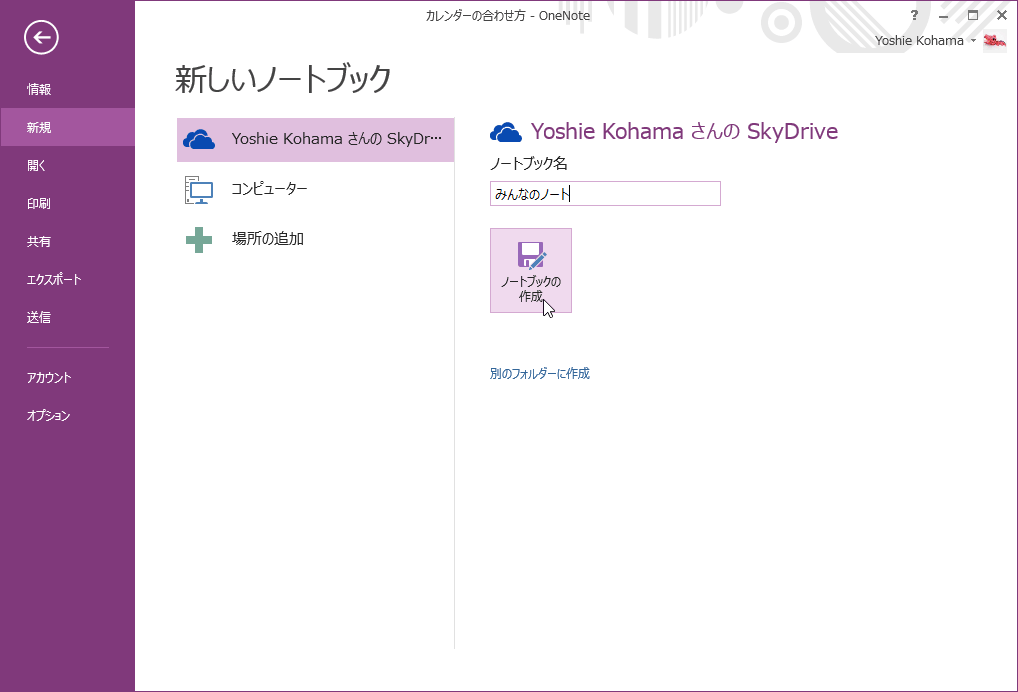Click the blue SkyDrive cloud icon in list

click(199, 140)
